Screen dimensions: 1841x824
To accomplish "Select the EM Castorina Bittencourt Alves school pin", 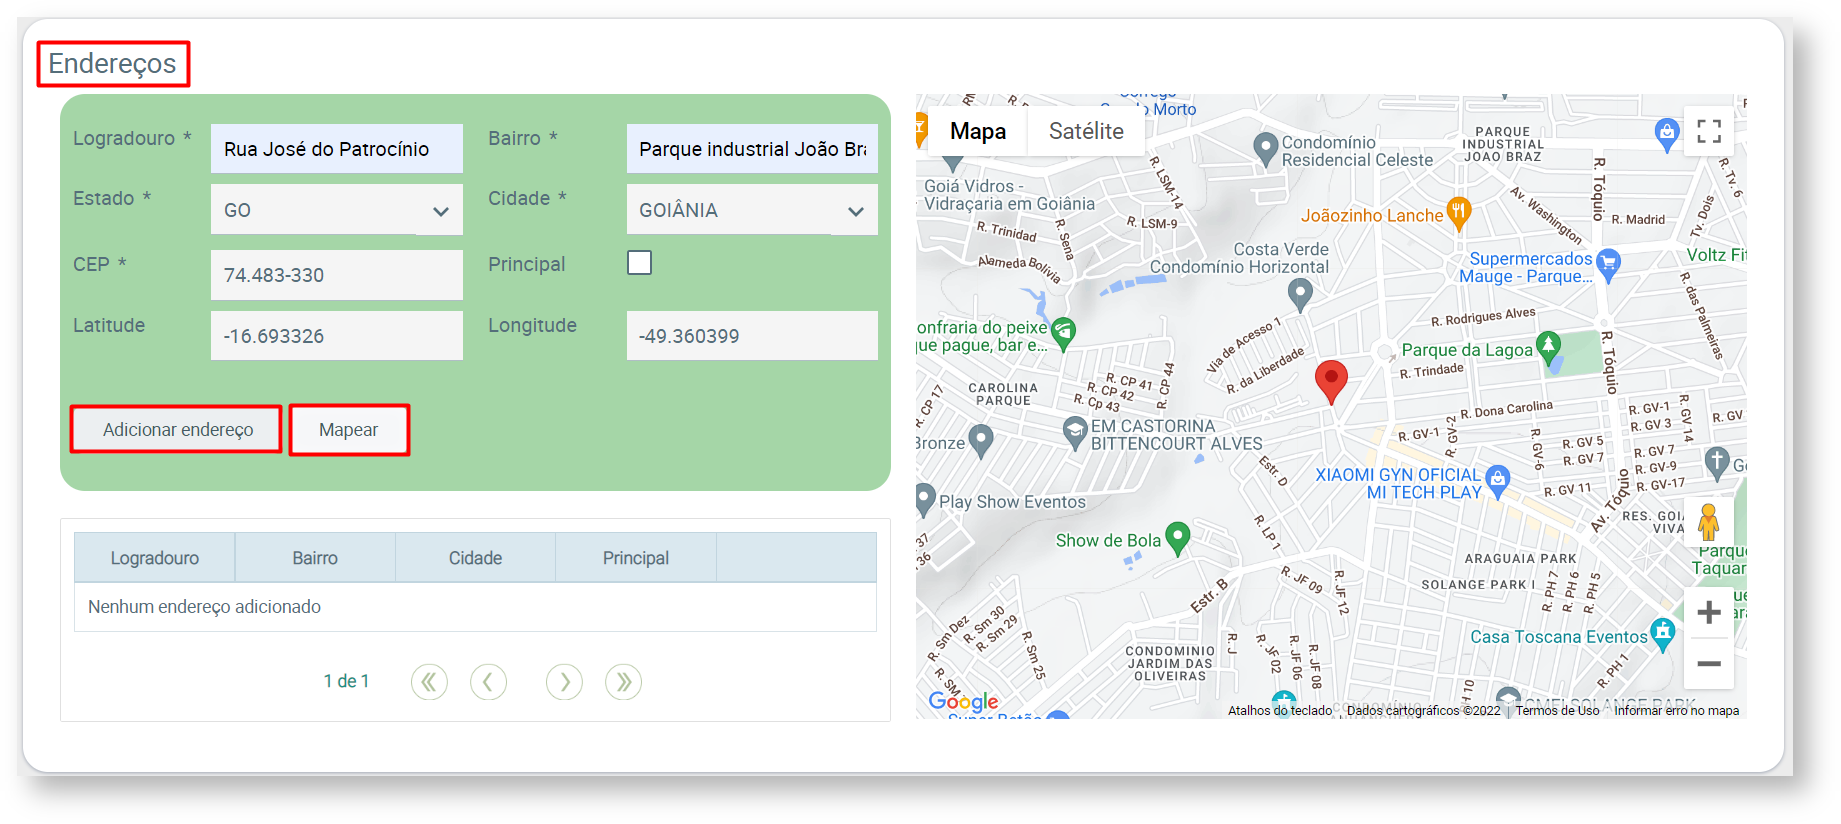I will 1075,432.
